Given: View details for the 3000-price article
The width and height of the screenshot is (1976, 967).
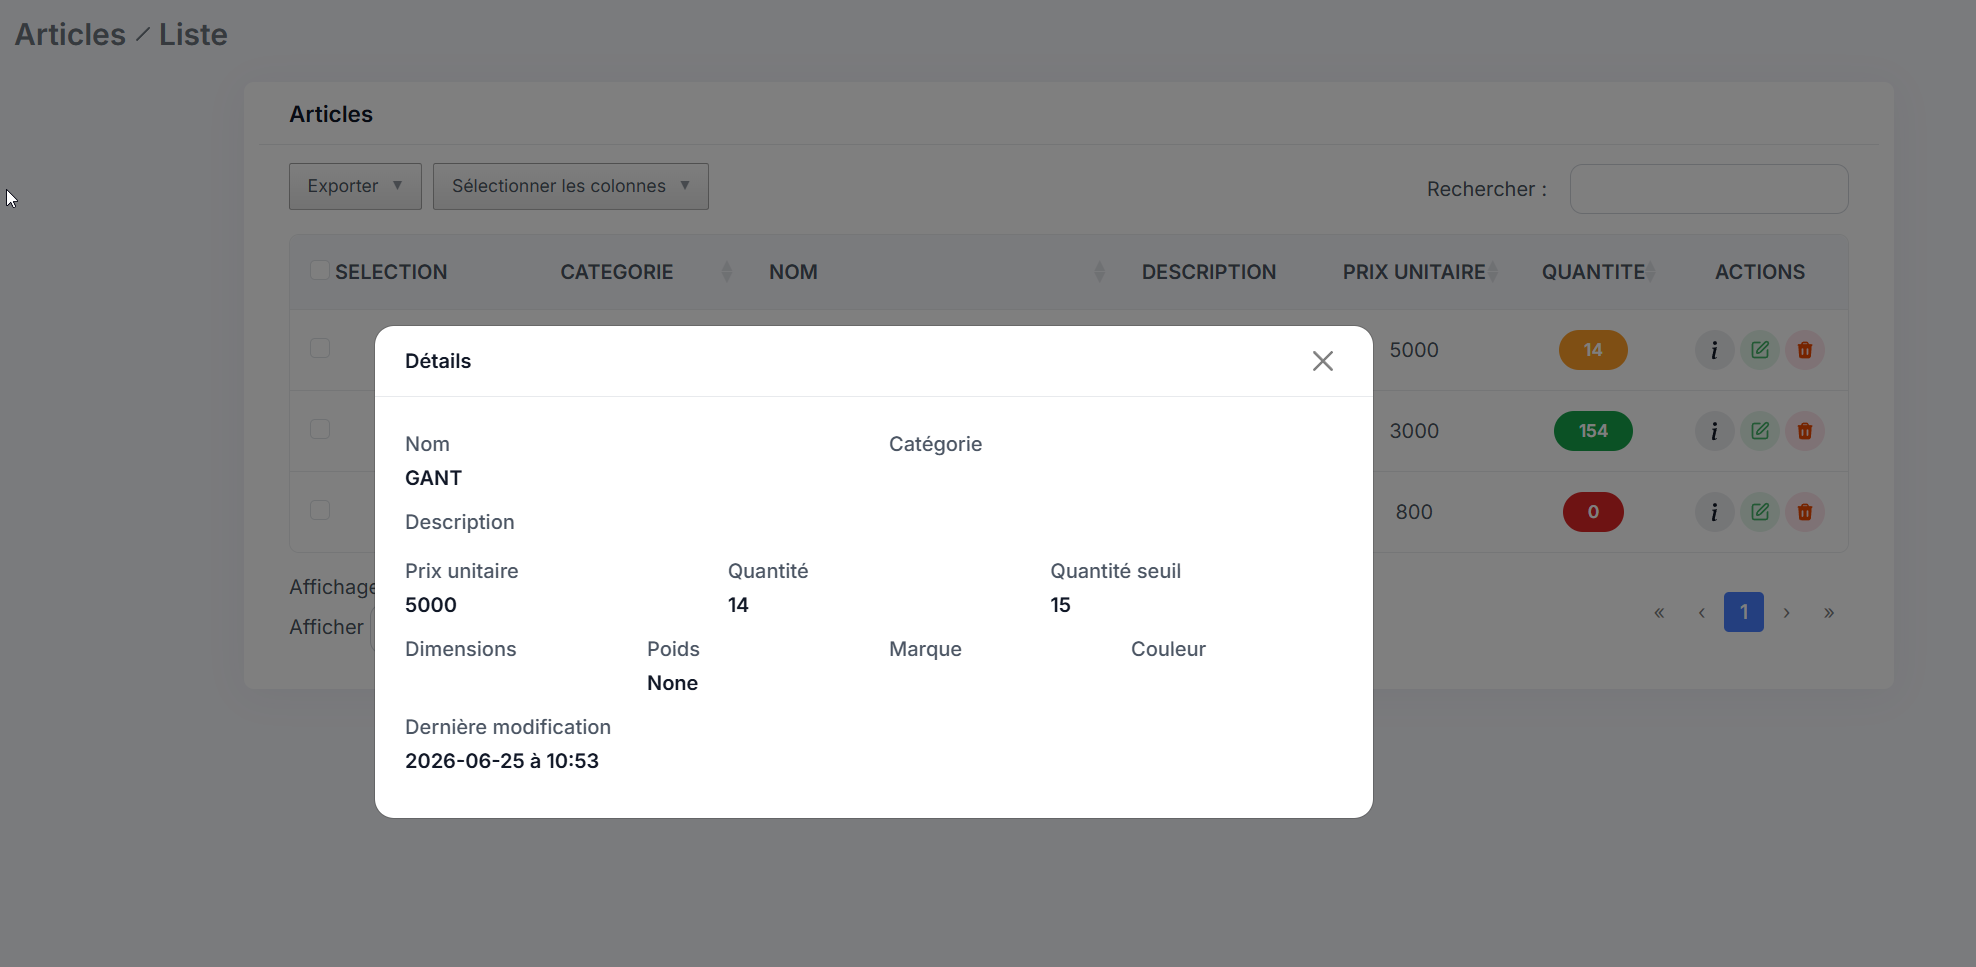Looking at the screenshot, I should (1714, 431).
